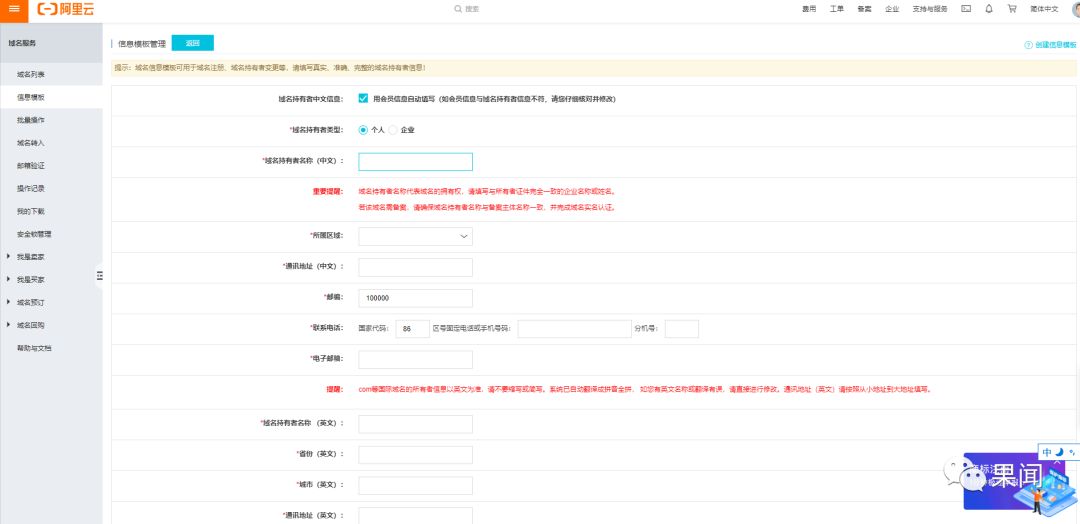Click the 省份（英文） input field
This screenshot has height=524, width=1080.
coord(415,455)
